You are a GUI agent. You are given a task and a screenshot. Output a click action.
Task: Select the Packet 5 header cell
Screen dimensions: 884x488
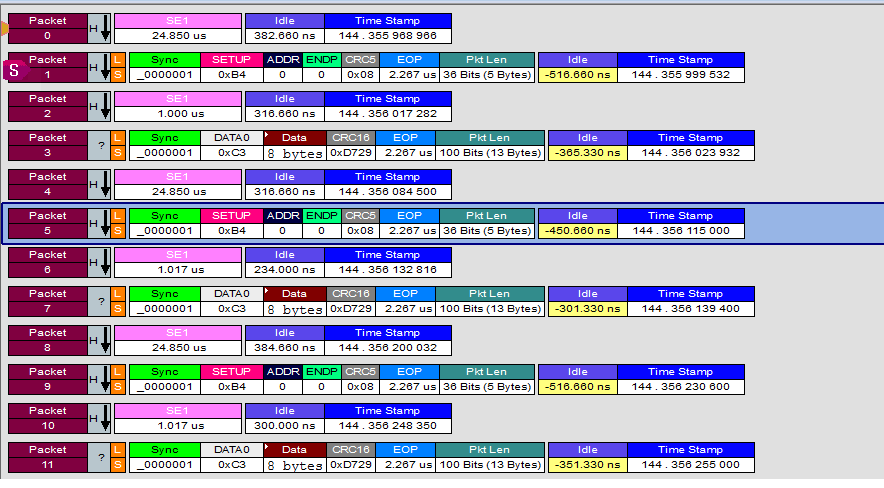coord(48,224)
